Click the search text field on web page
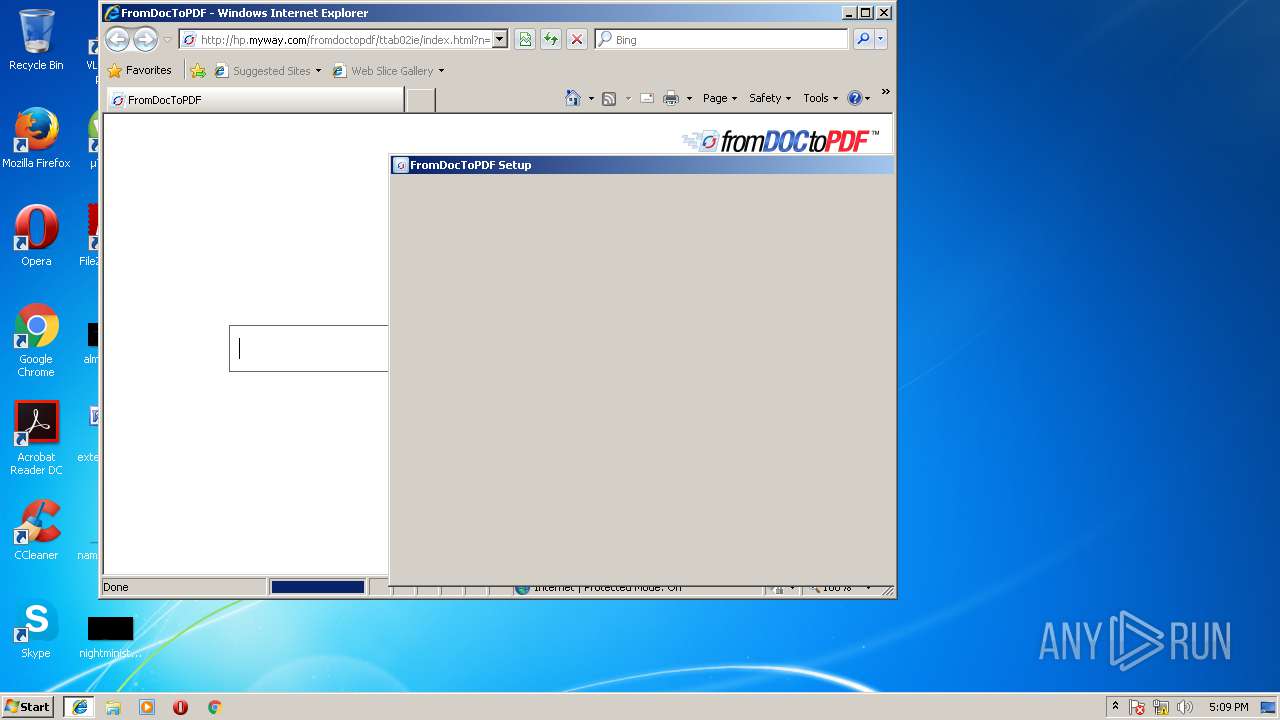The height and width of the screenshot is (720, 1280). 309,348
